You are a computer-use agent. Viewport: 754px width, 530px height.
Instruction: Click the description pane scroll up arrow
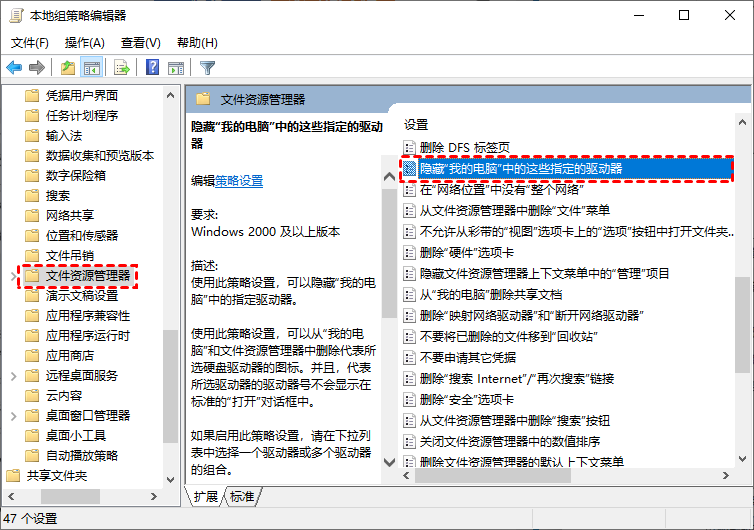(389, 177)
